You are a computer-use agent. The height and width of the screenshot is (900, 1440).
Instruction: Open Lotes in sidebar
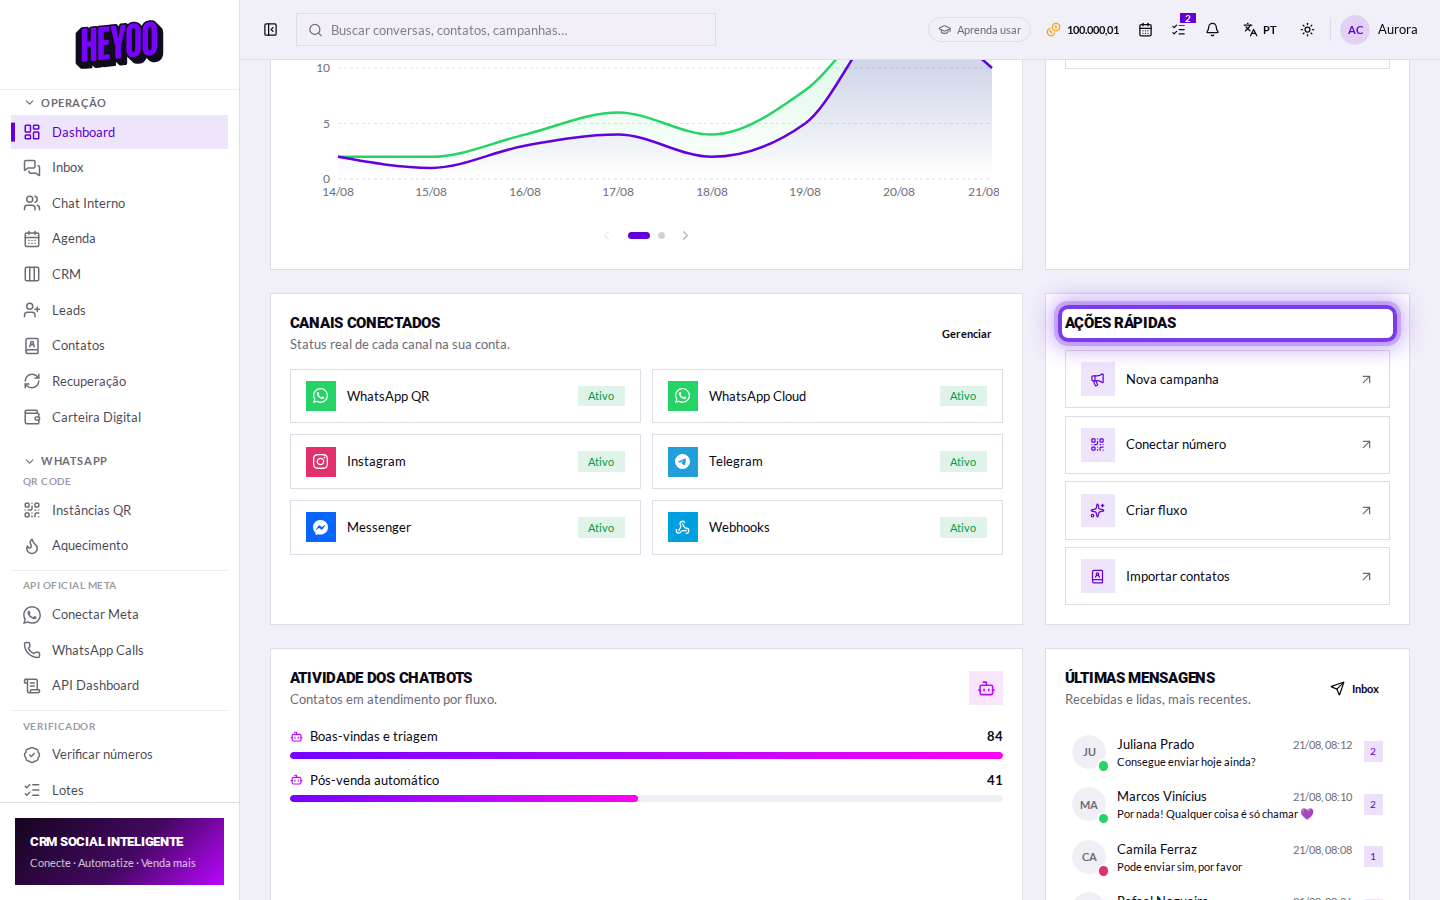coord(120,790)
